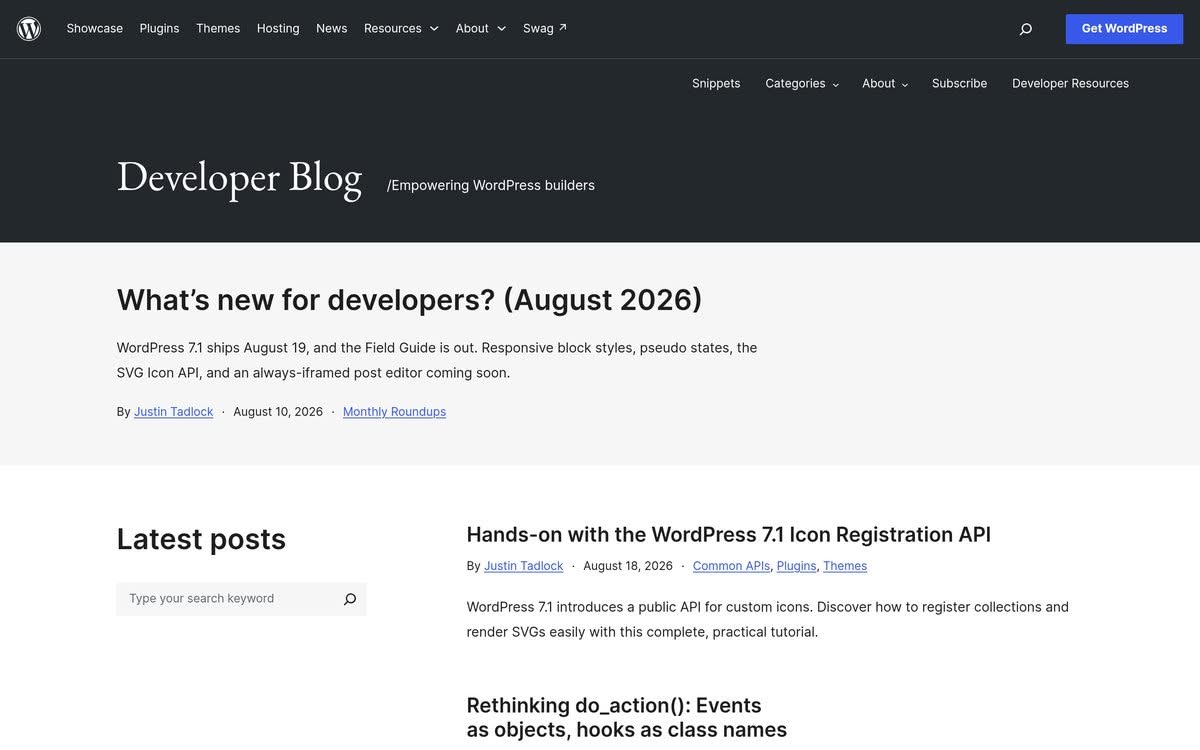Expand the Resources dropdown in top bar

[401, 28]
